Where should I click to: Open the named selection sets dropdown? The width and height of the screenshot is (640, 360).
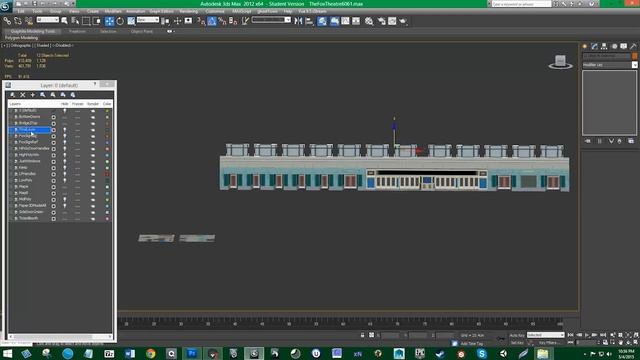click(271, 20)
